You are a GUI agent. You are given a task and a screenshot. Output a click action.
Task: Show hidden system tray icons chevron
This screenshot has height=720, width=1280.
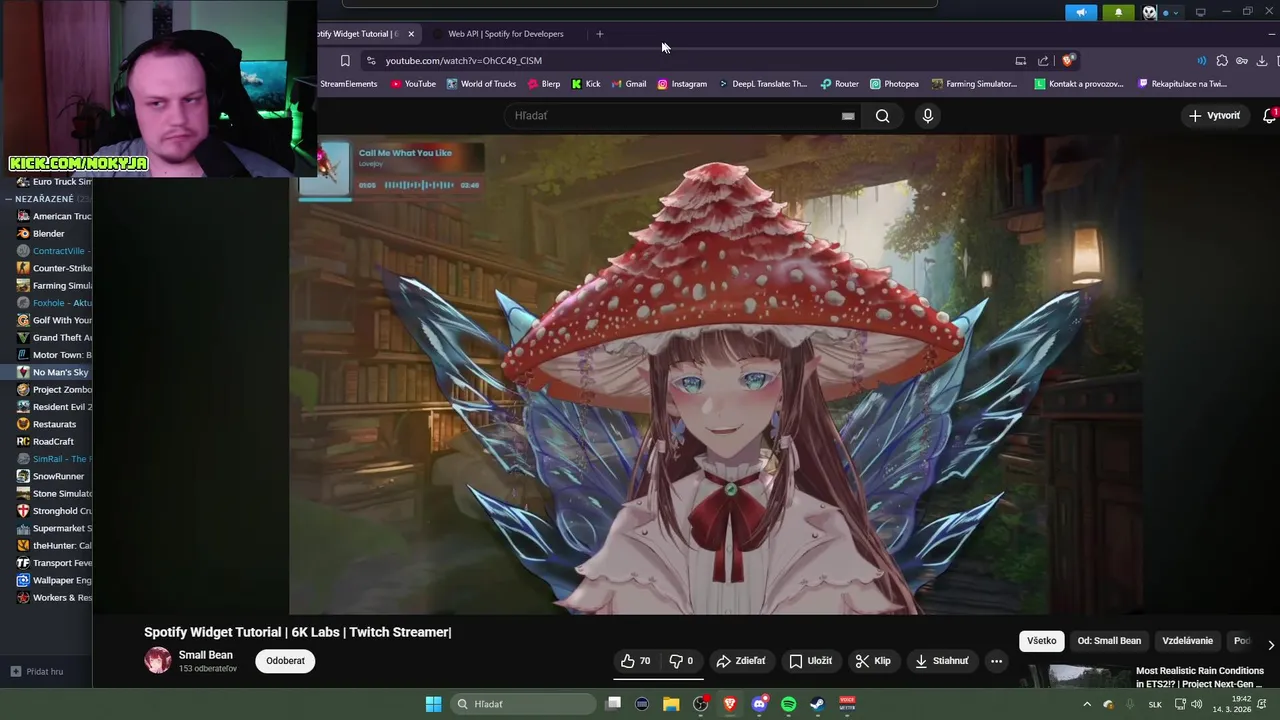point(1087,704)
